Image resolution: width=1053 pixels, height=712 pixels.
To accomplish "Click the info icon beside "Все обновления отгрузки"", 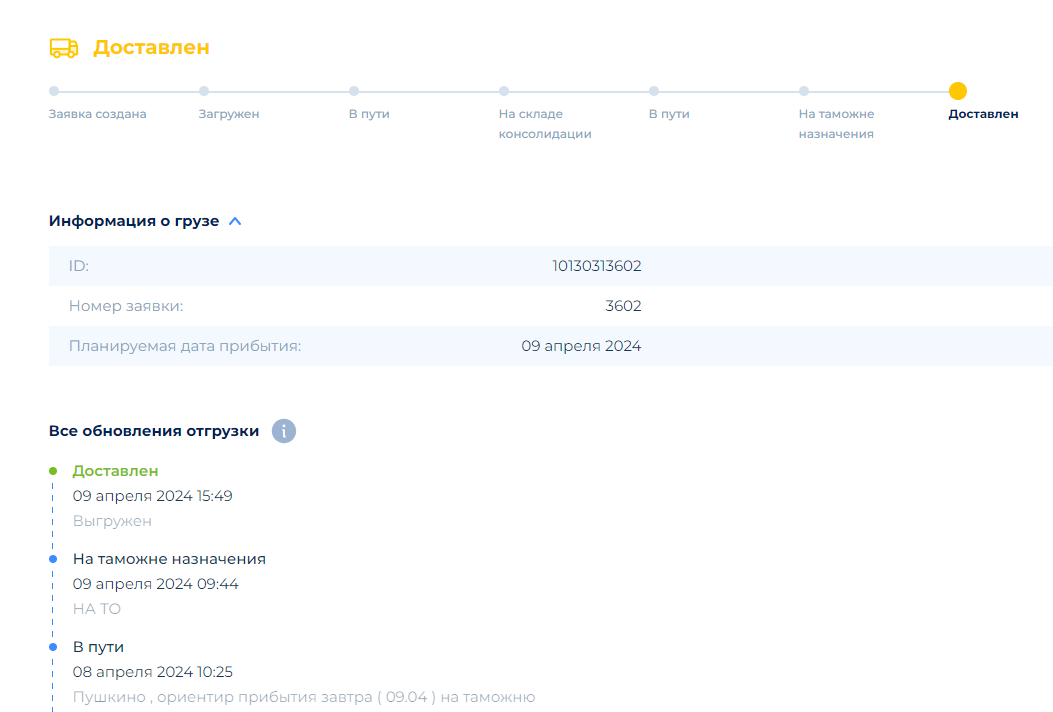I will point(284,431).
